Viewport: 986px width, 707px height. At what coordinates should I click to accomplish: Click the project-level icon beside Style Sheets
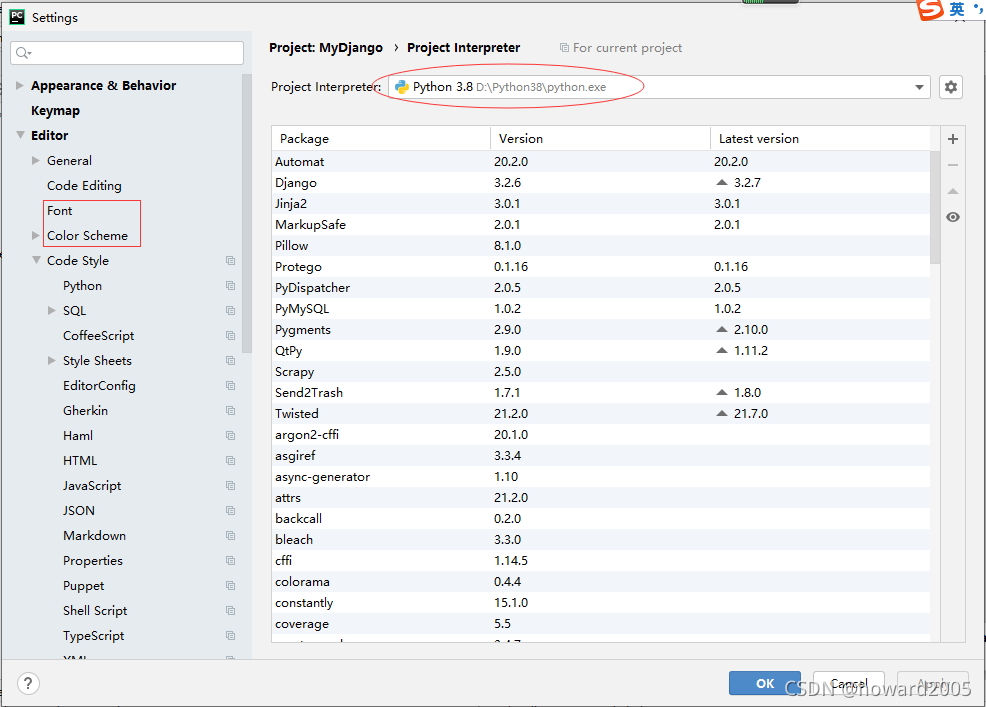click(231, 360)
